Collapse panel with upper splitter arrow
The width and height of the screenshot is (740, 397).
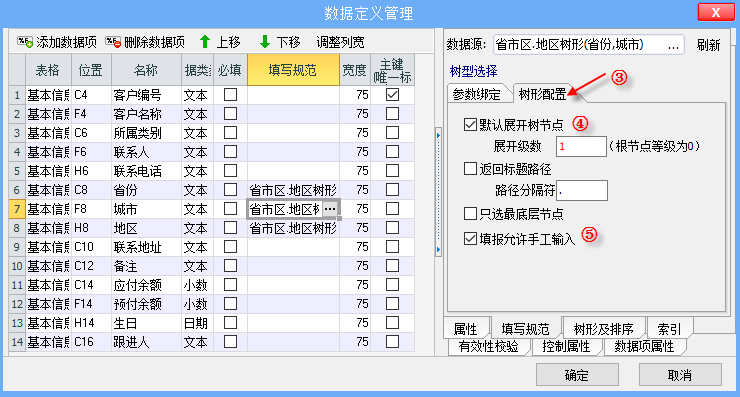click(438, 135)
